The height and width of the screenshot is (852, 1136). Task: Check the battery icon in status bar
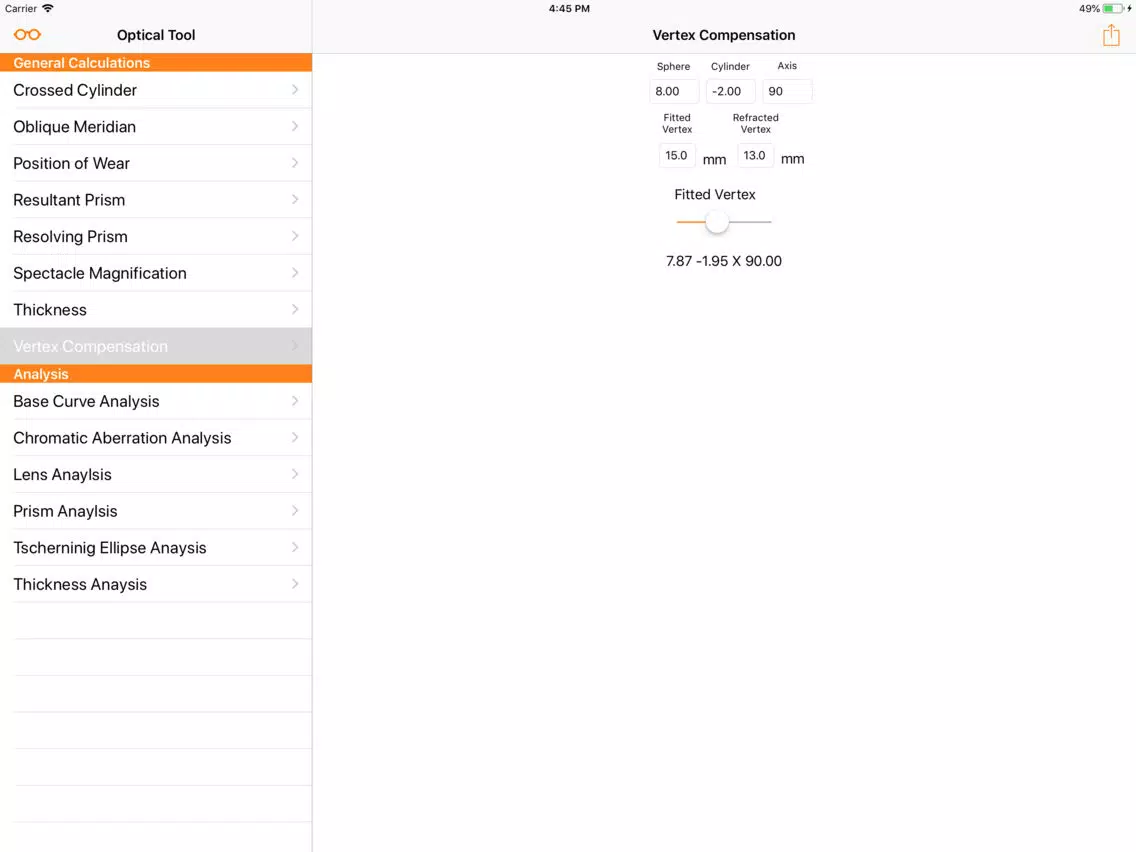[1112, 9]
